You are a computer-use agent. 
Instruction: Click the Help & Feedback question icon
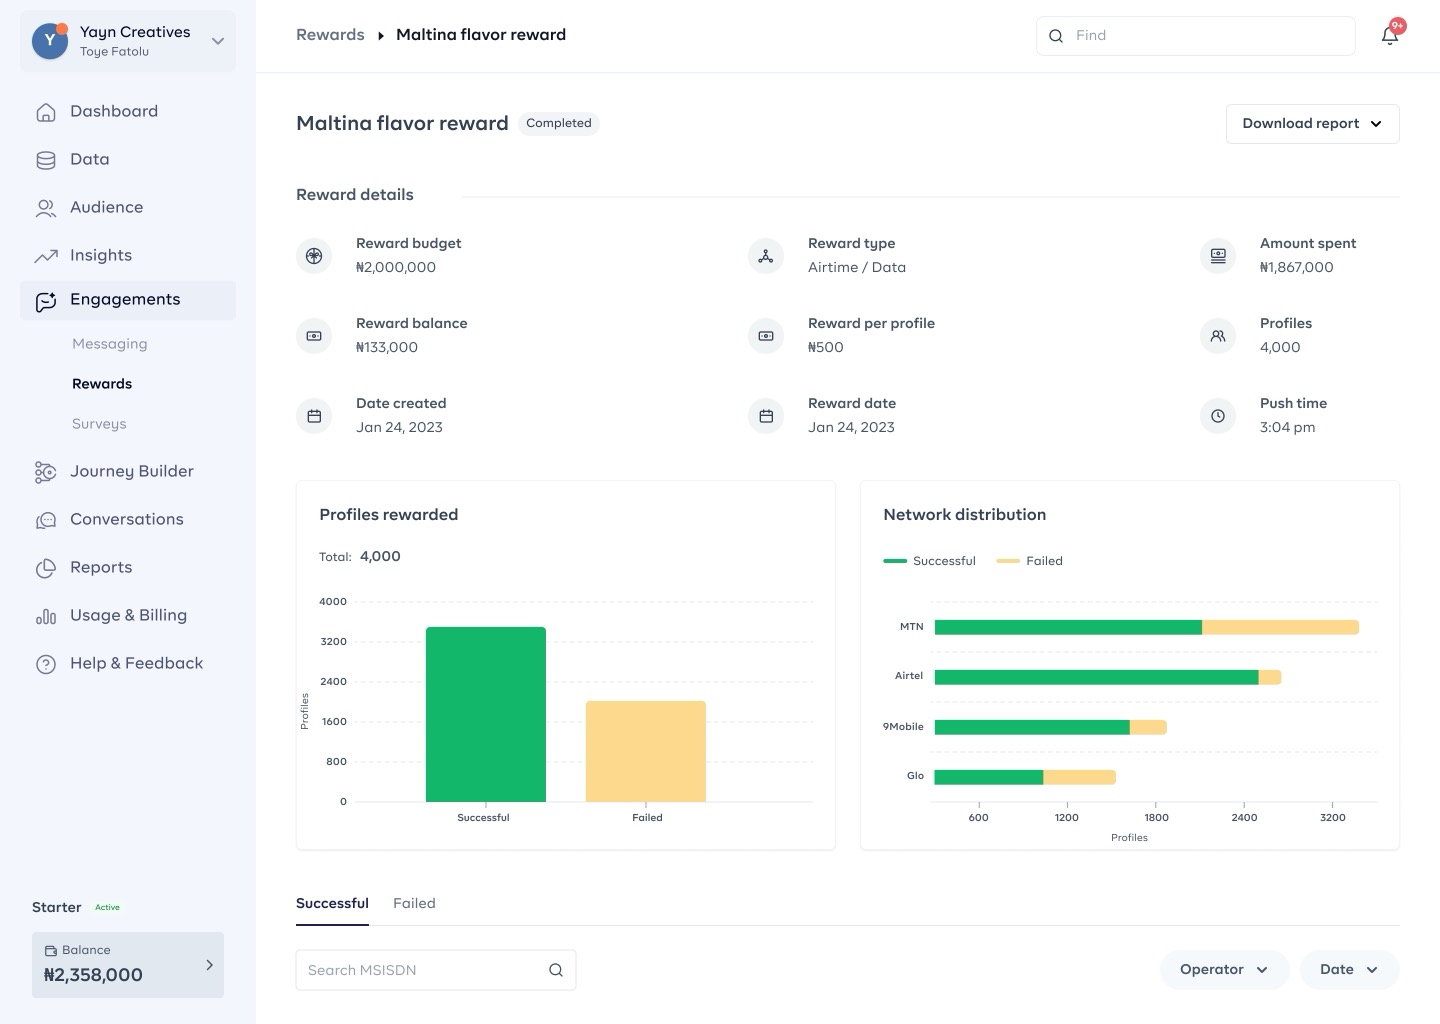tap(46, 664)
